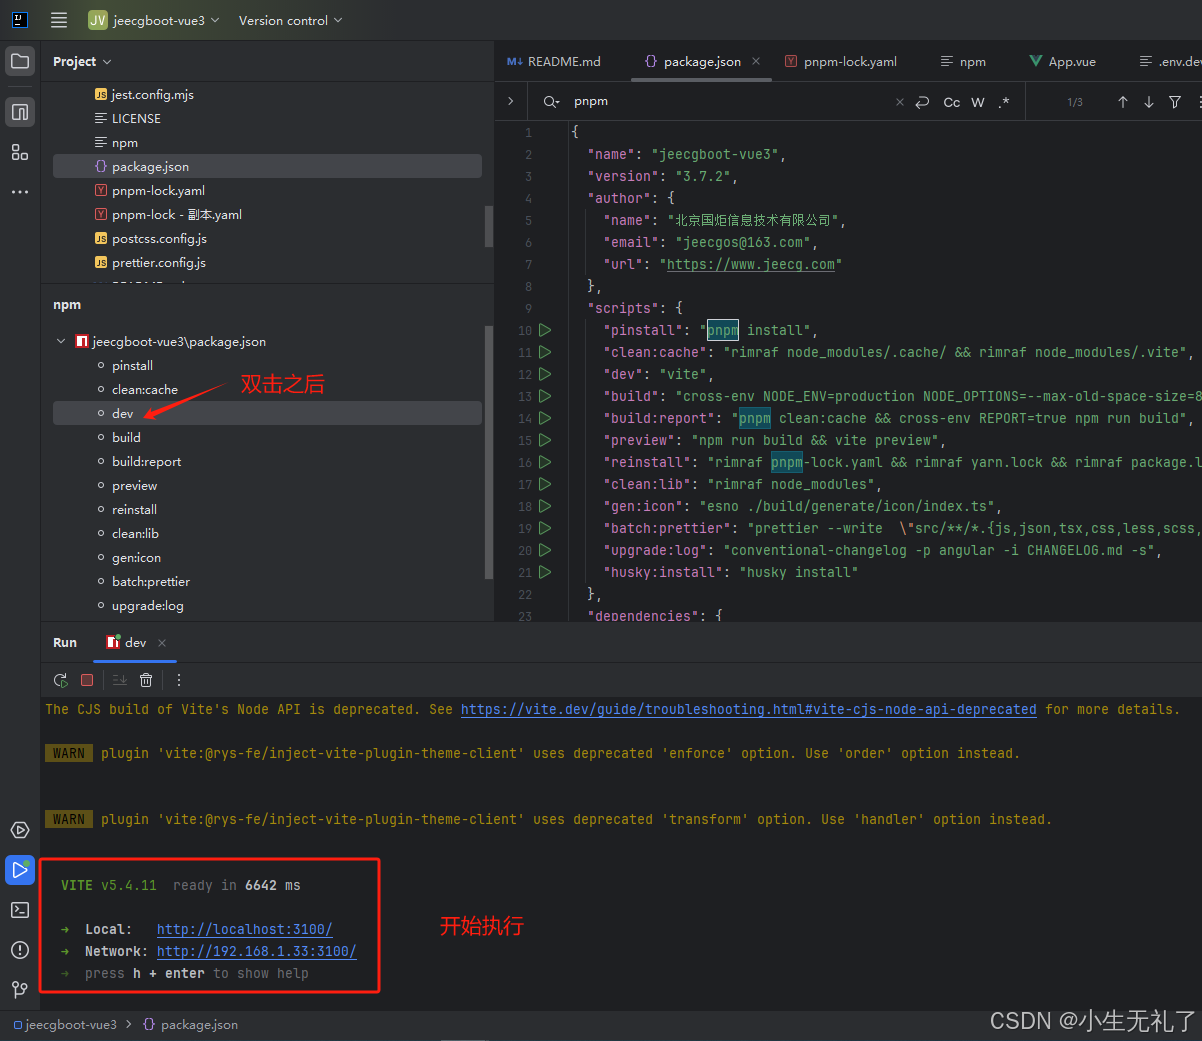Open the vite.dev troubleshooting link
This screenshot has height=1041, width=1202.
(749, 709)
